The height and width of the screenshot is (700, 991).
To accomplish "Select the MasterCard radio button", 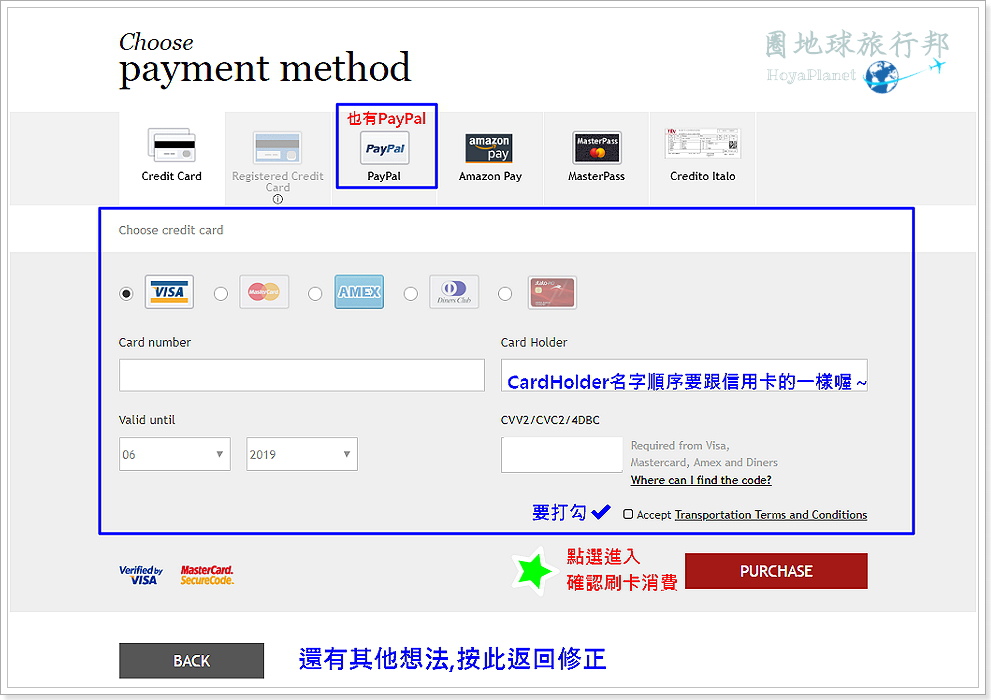I will pos(221,294).
